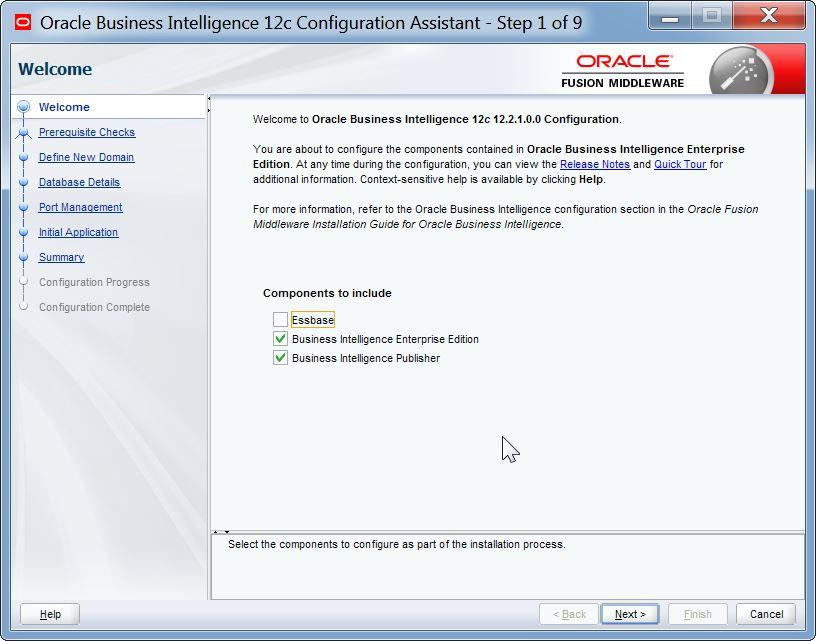Open the Quick Tour link

(x=680, y=164)
